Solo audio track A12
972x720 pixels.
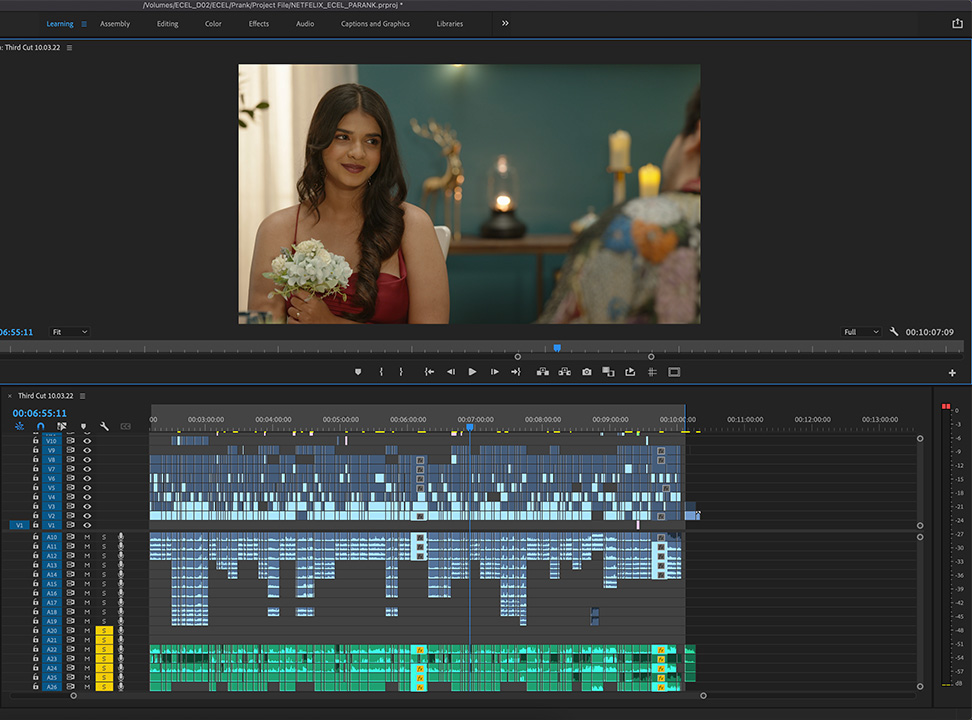click(x=104, y=556)
